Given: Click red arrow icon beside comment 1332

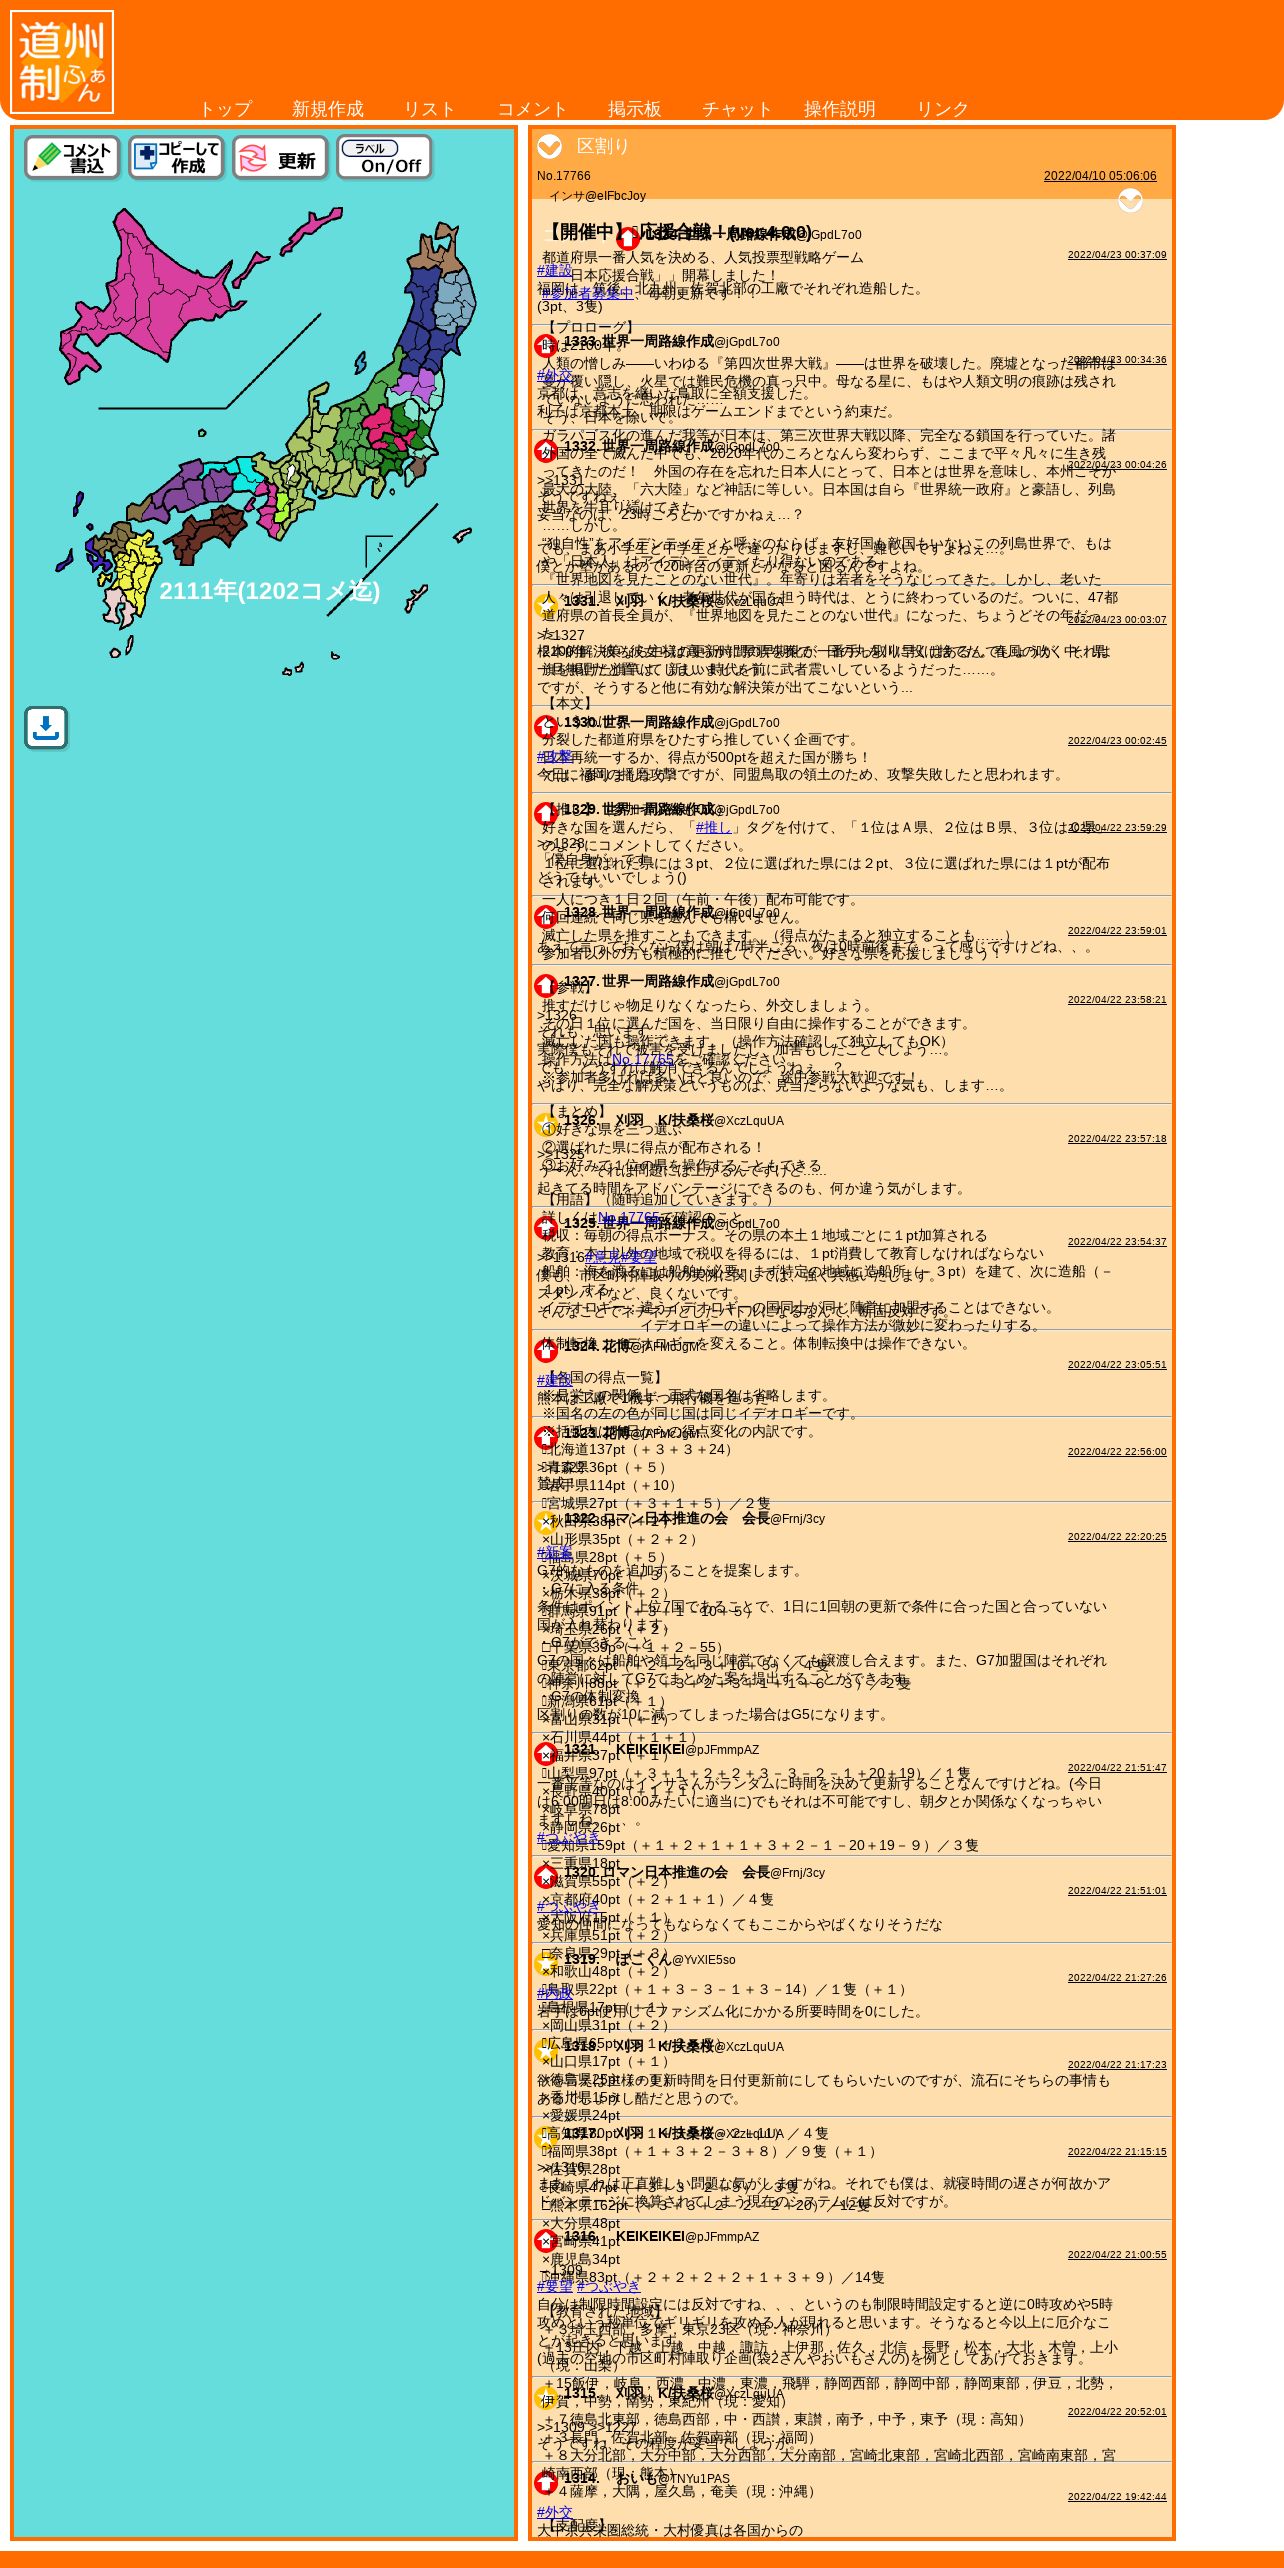Looking at the screenshot, I should pyautogui.click(x=545, y=450).
